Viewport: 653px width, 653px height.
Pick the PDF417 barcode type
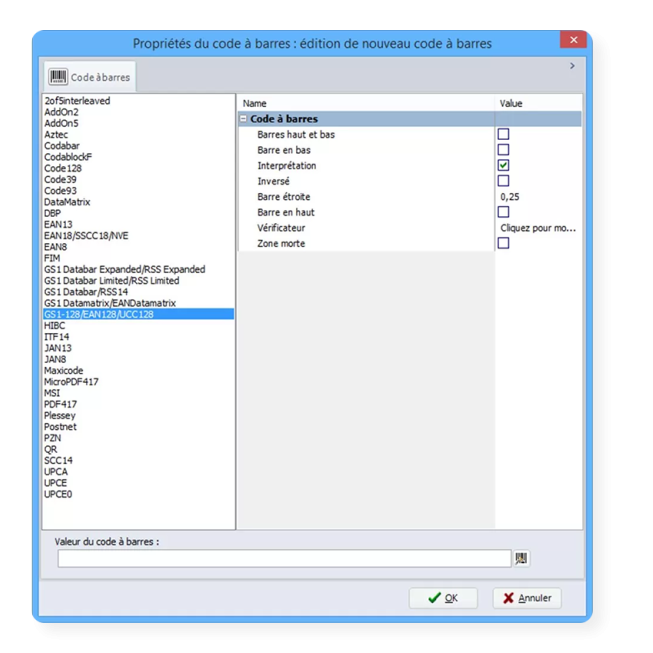click(x=60, y=404)
